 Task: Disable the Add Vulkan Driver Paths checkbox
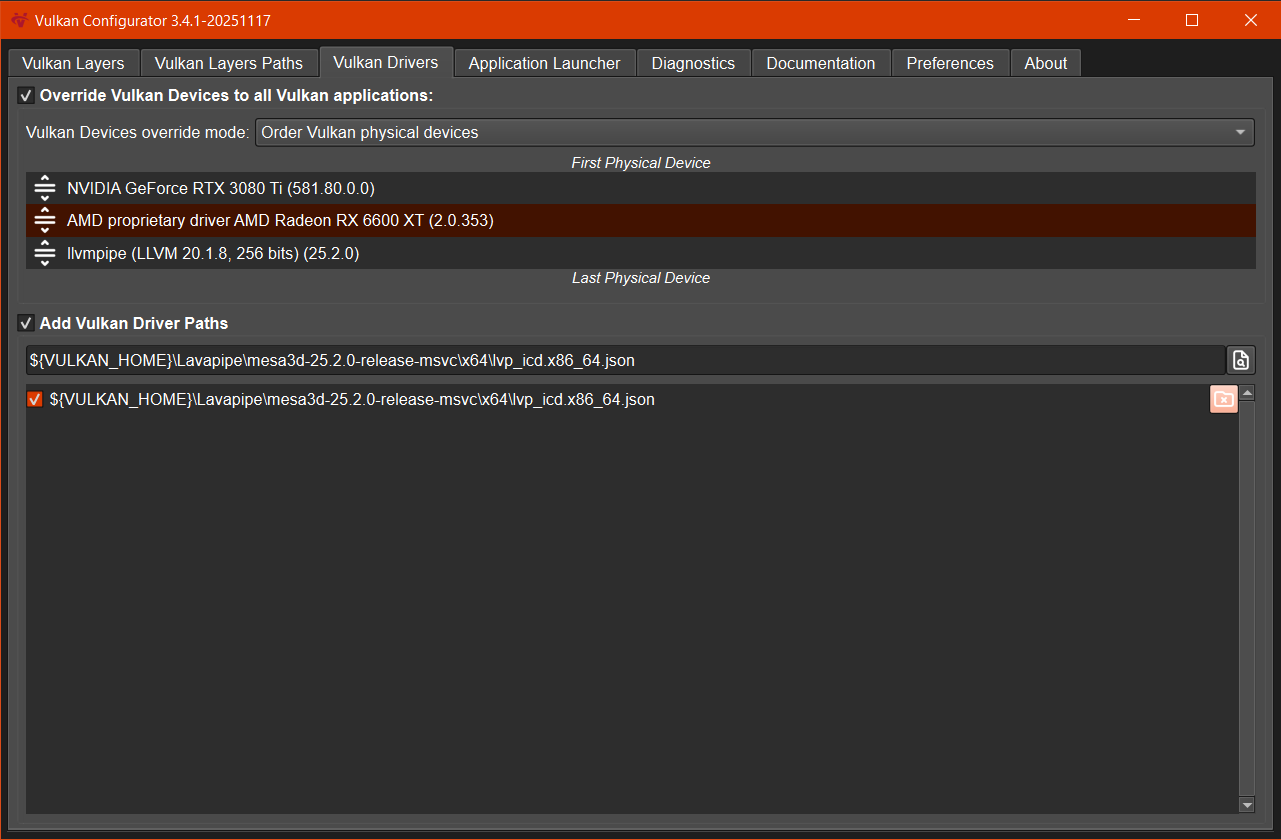click(x=26, y=324)
